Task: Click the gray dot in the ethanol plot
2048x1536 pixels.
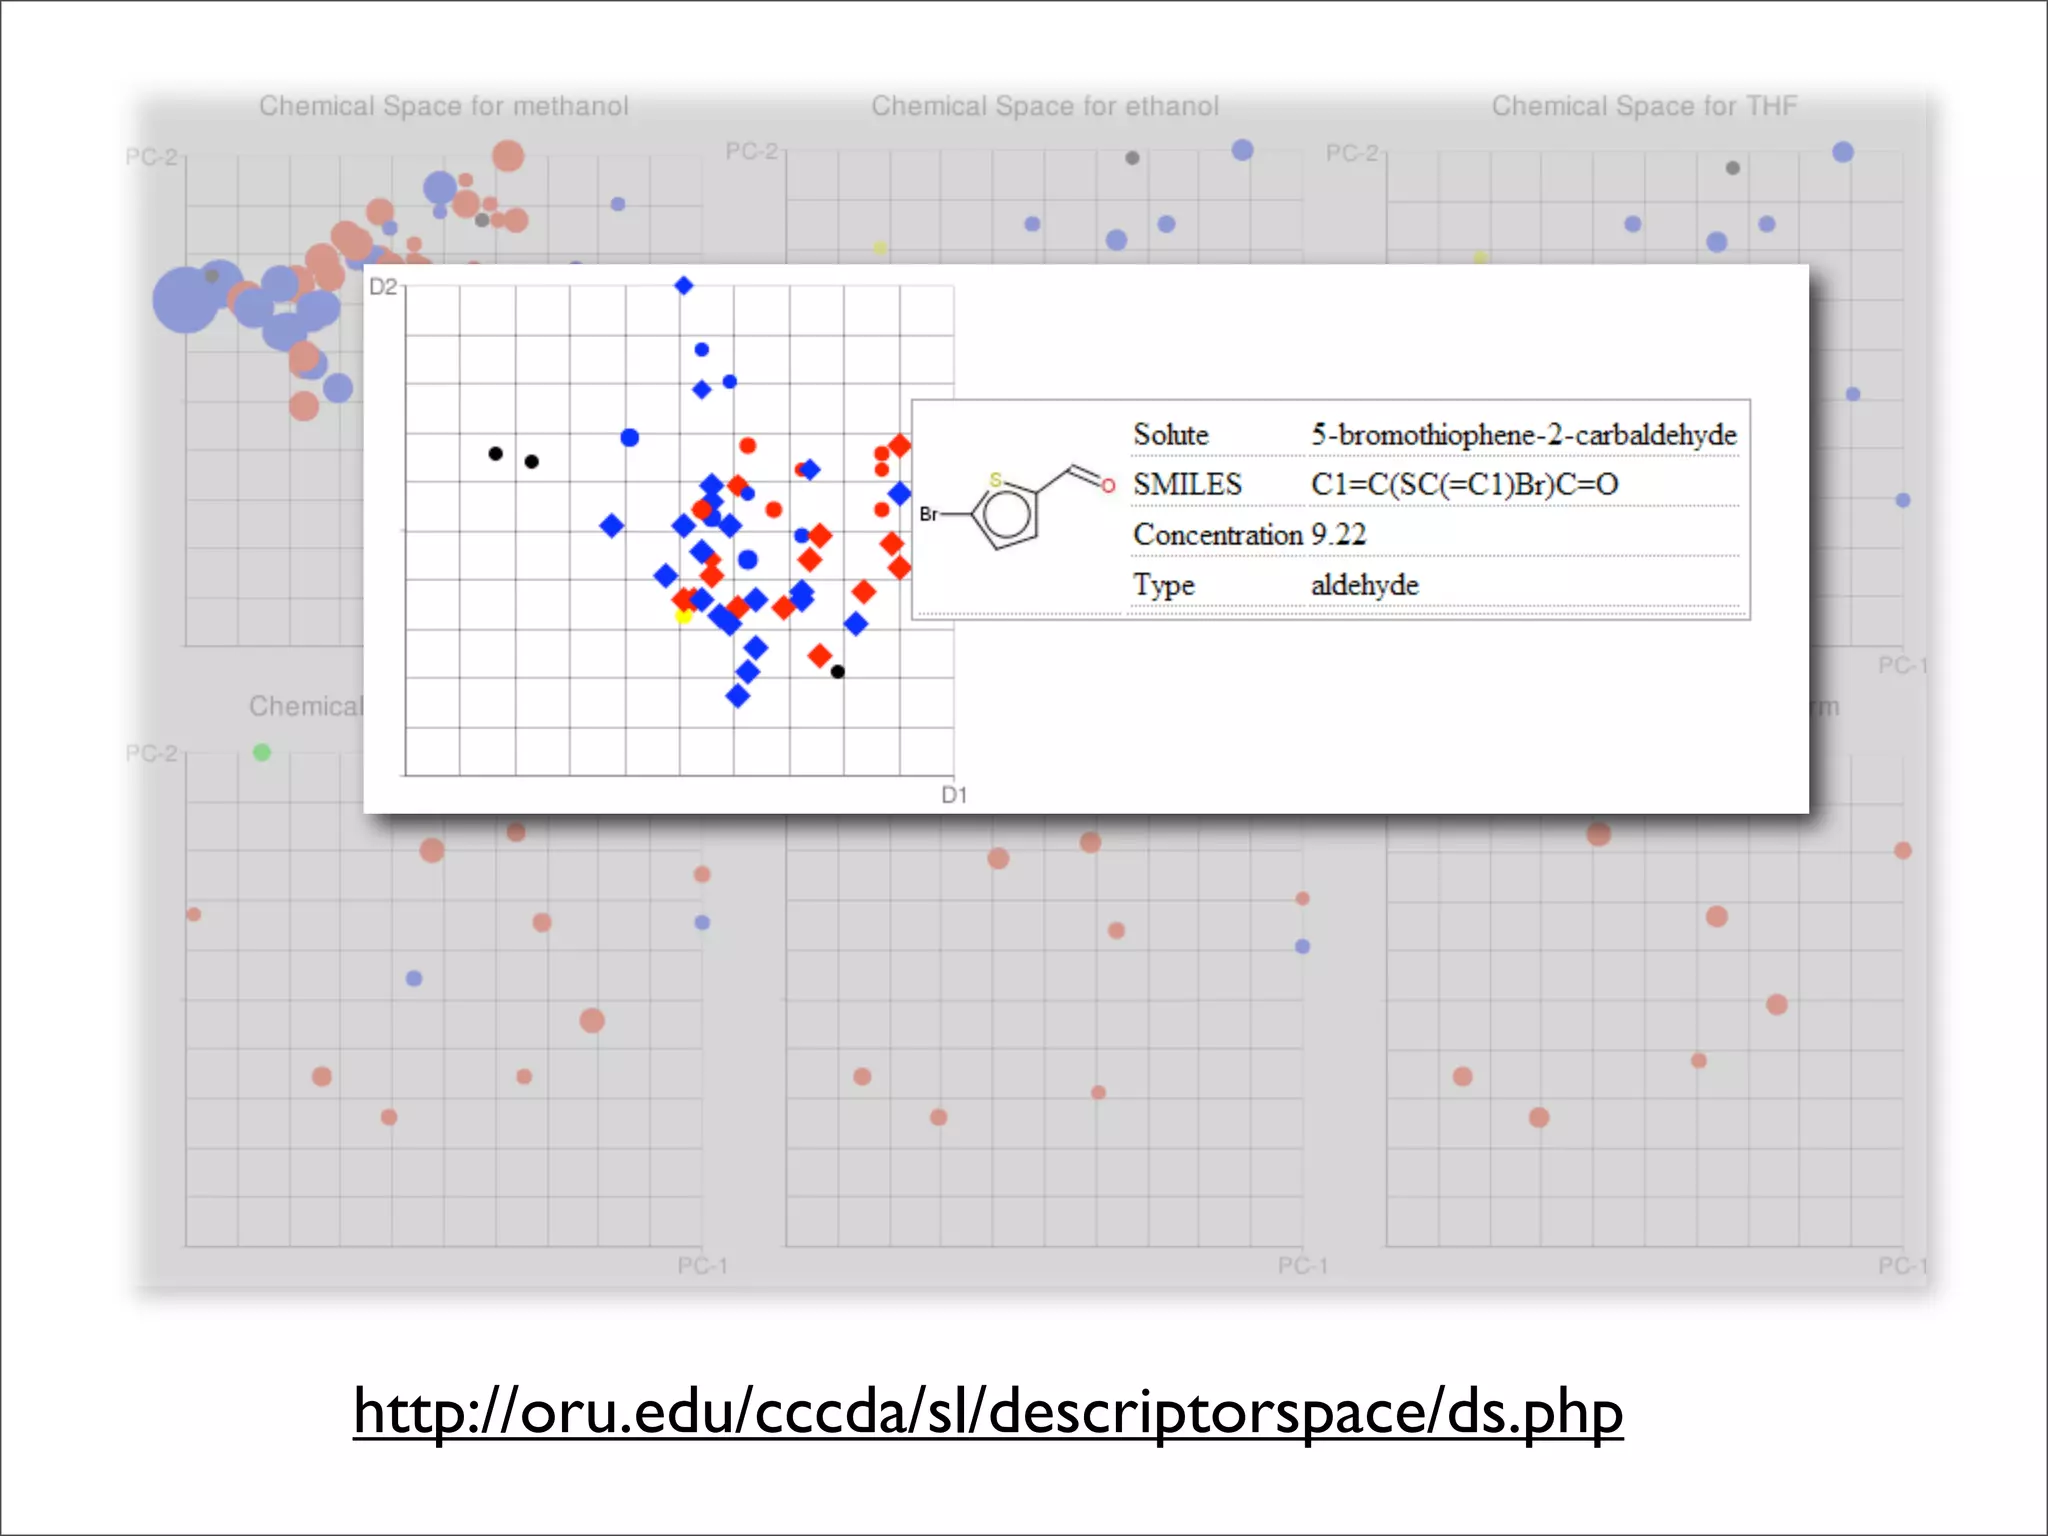Action: click(1132, 158)
